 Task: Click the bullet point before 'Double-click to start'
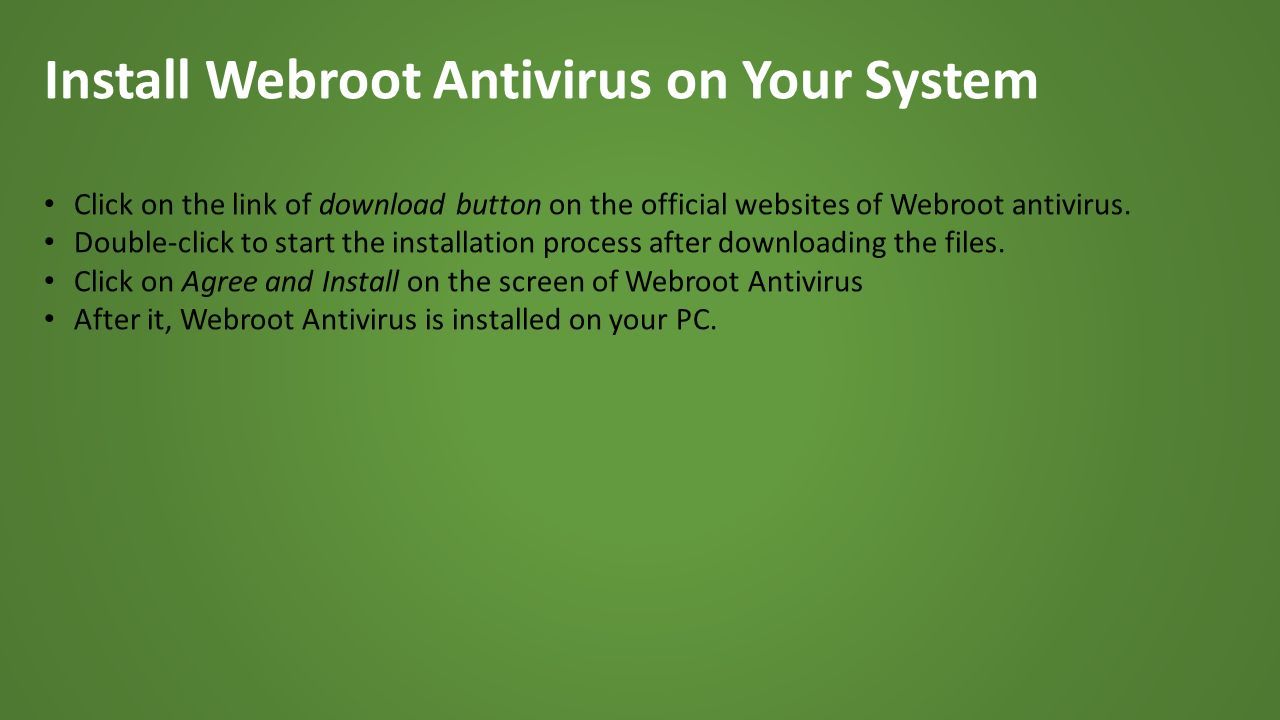coord(50,243)
